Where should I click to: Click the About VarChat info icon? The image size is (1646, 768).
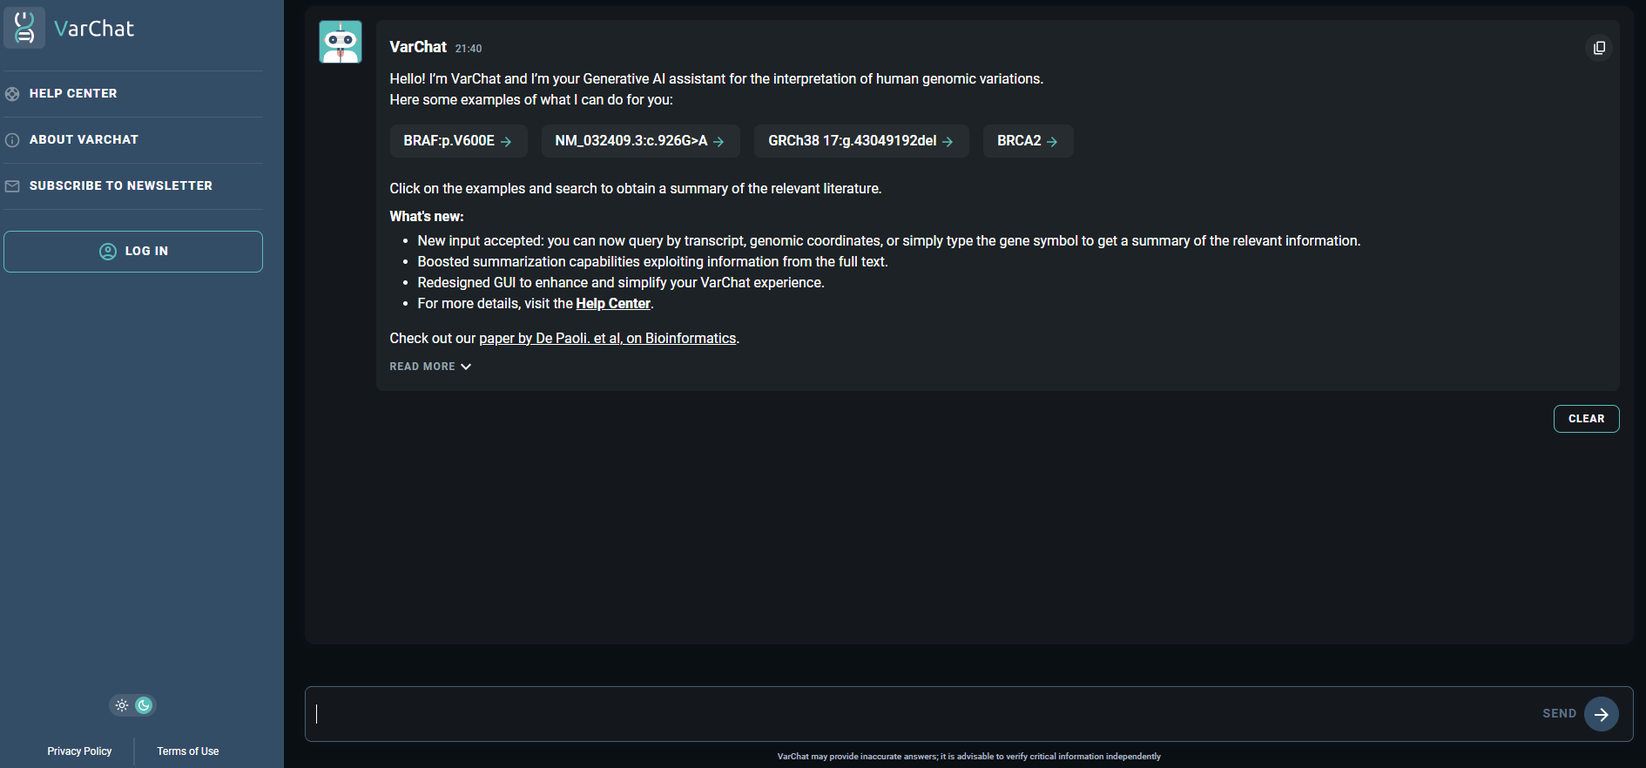click(x=12, y=140)
